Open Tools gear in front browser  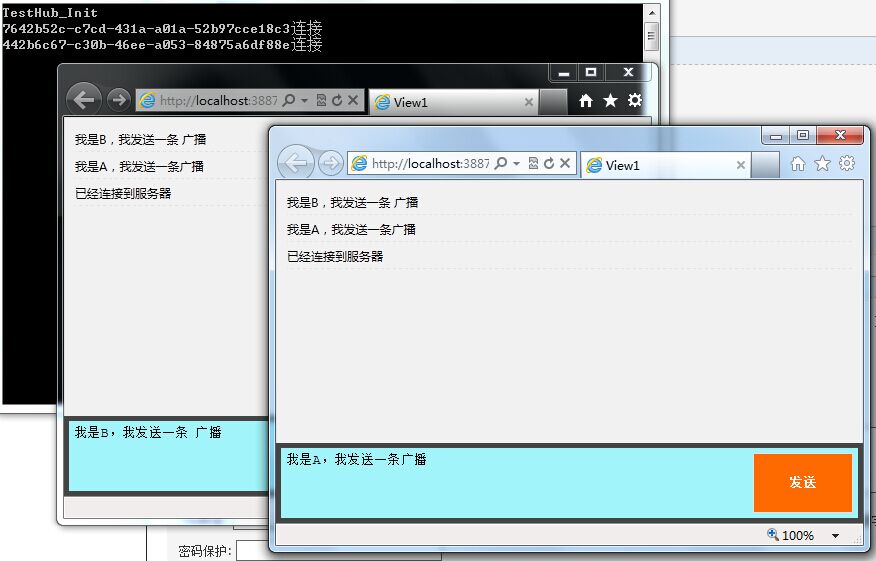(x=847, y=163)
